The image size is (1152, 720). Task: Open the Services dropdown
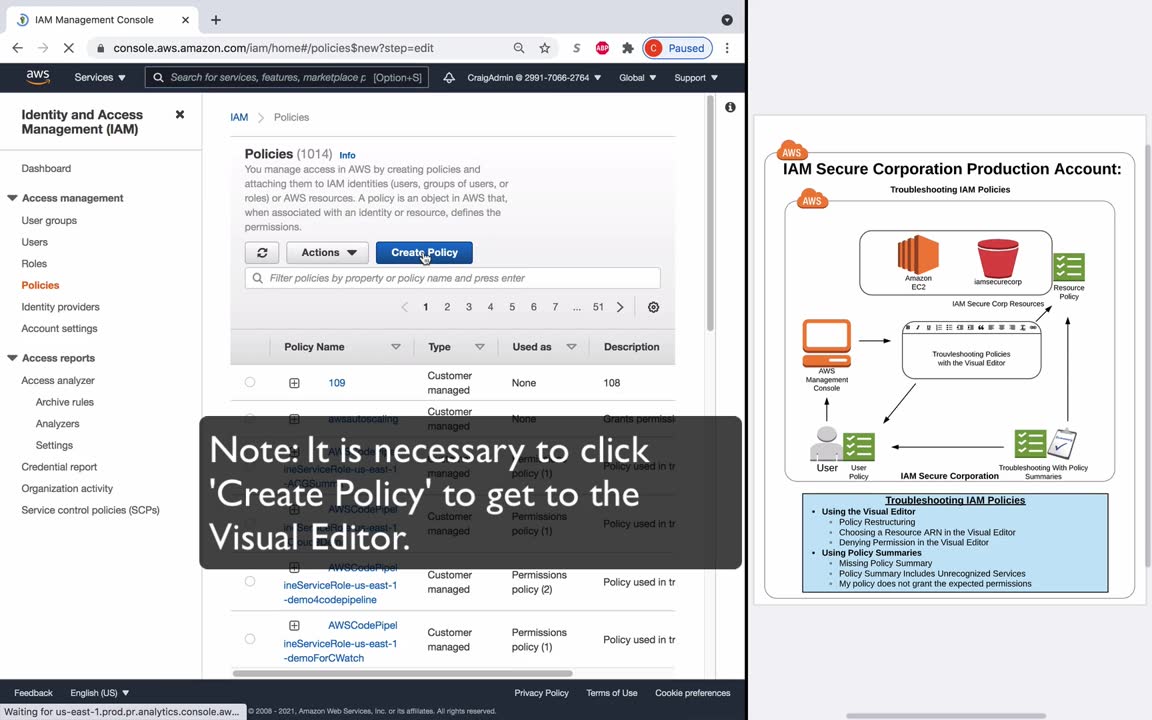[x=100, y=77]
